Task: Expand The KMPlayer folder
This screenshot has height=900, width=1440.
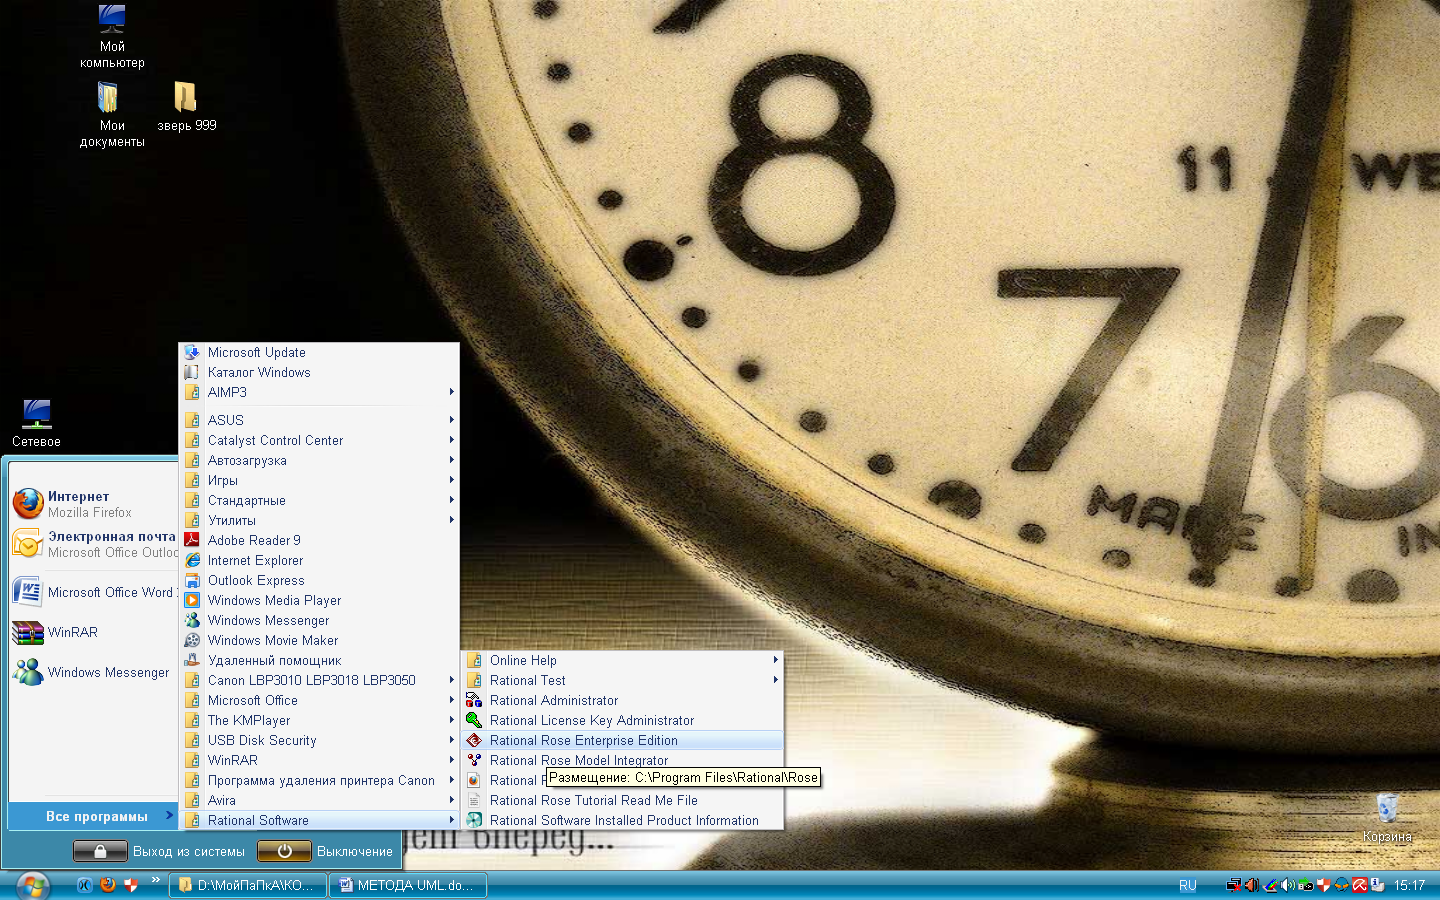Action: (319, 720)
